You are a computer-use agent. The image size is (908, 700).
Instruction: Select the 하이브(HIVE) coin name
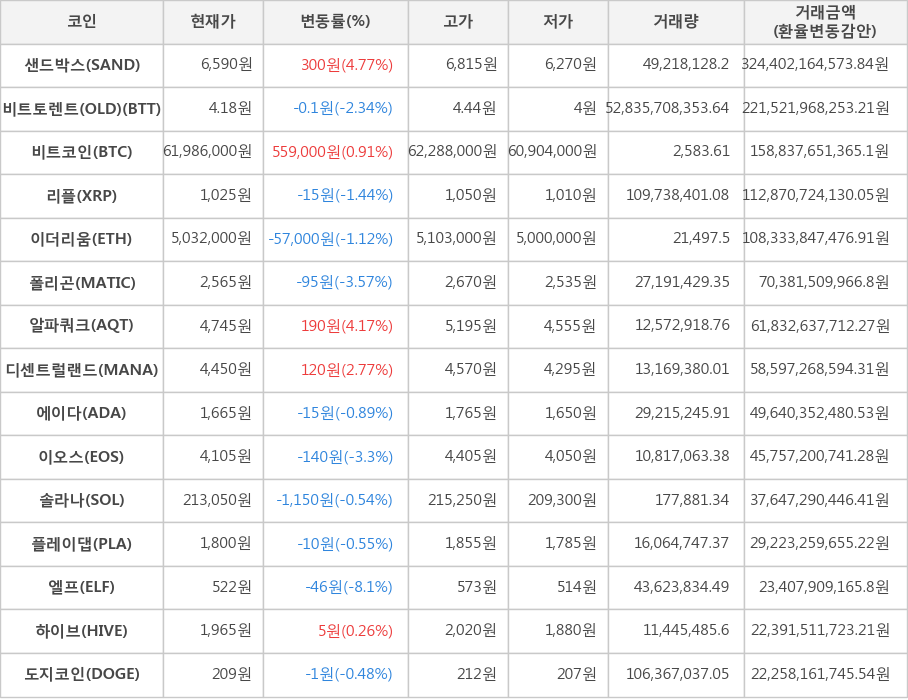(81, 631)
